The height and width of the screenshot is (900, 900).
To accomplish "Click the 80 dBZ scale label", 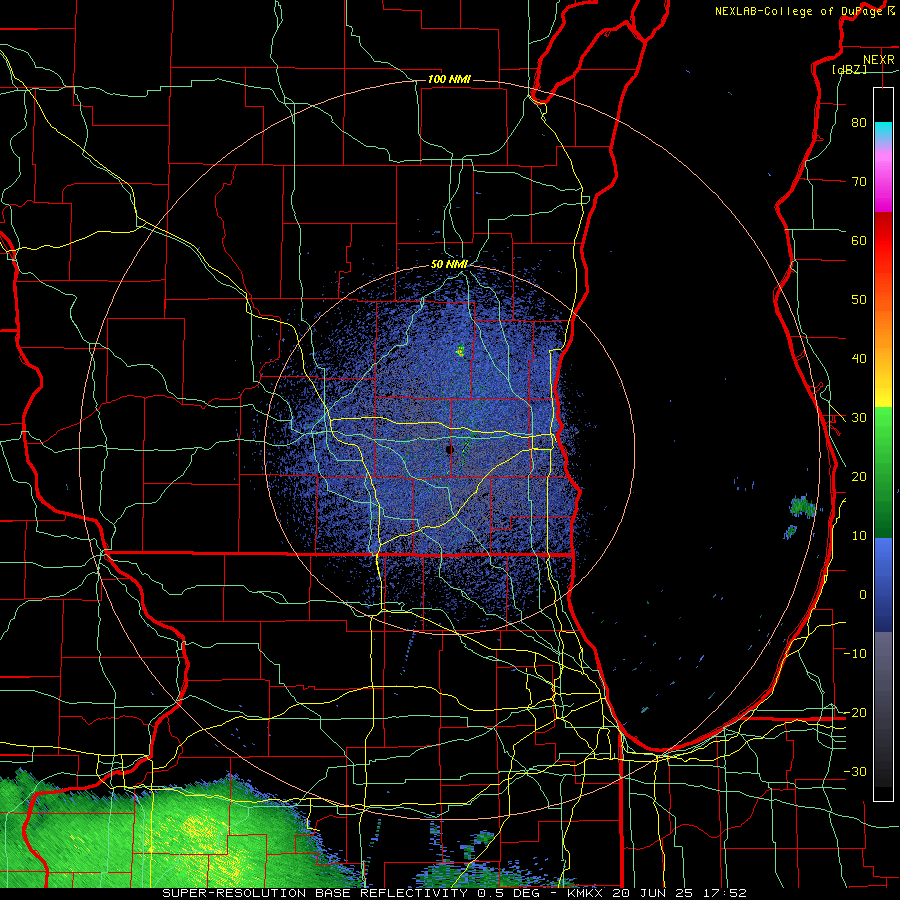I will point(859,122).
